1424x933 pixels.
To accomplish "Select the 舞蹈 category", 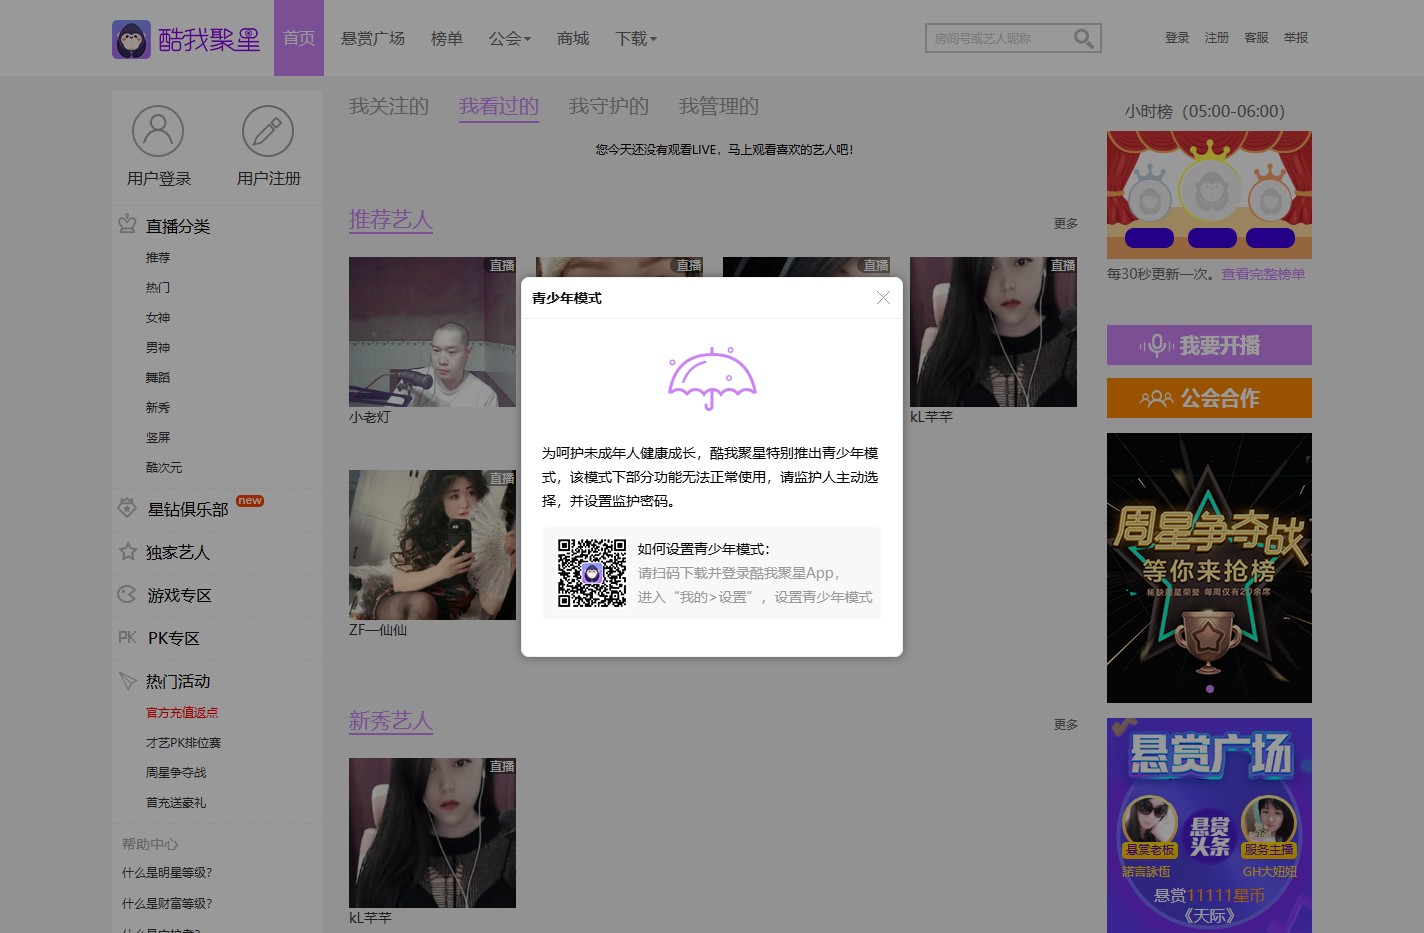I will click(158, 377).
